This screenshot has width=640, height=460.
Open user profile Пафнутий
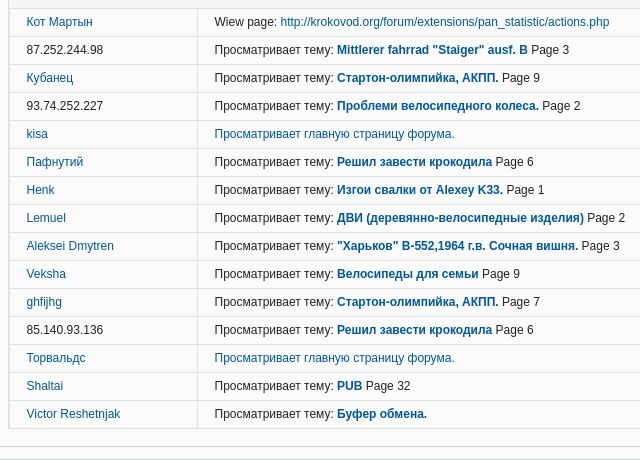coord(55,162)
